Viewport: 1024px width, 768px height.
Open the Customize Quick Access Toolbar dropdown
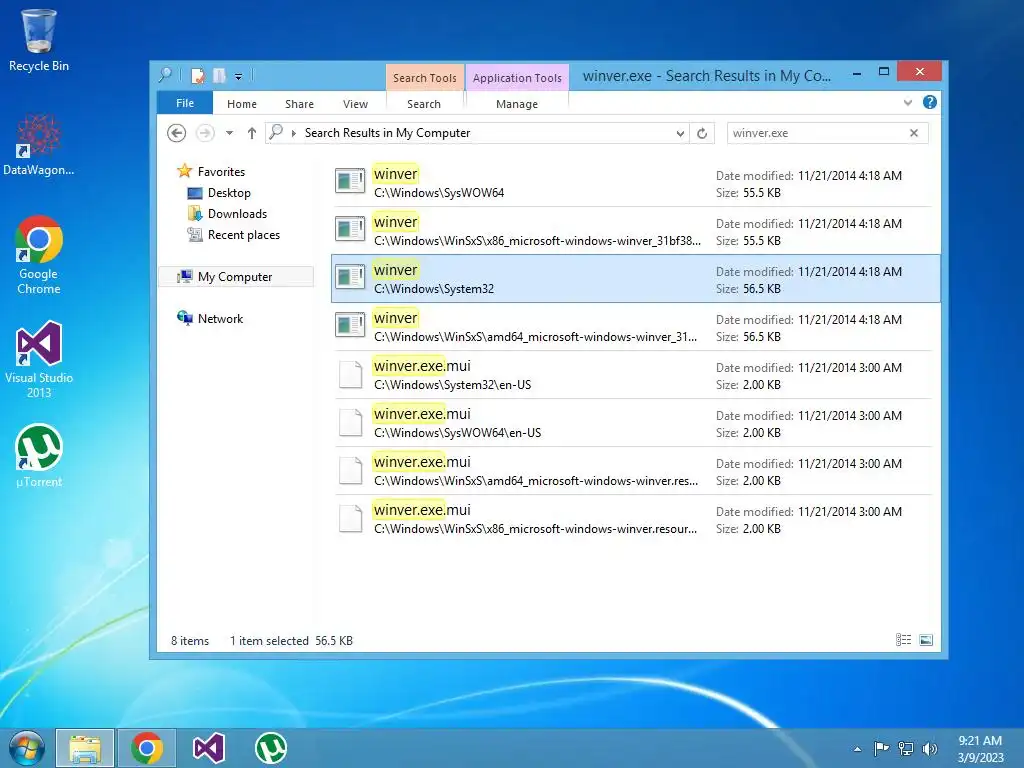click(238, 77)
